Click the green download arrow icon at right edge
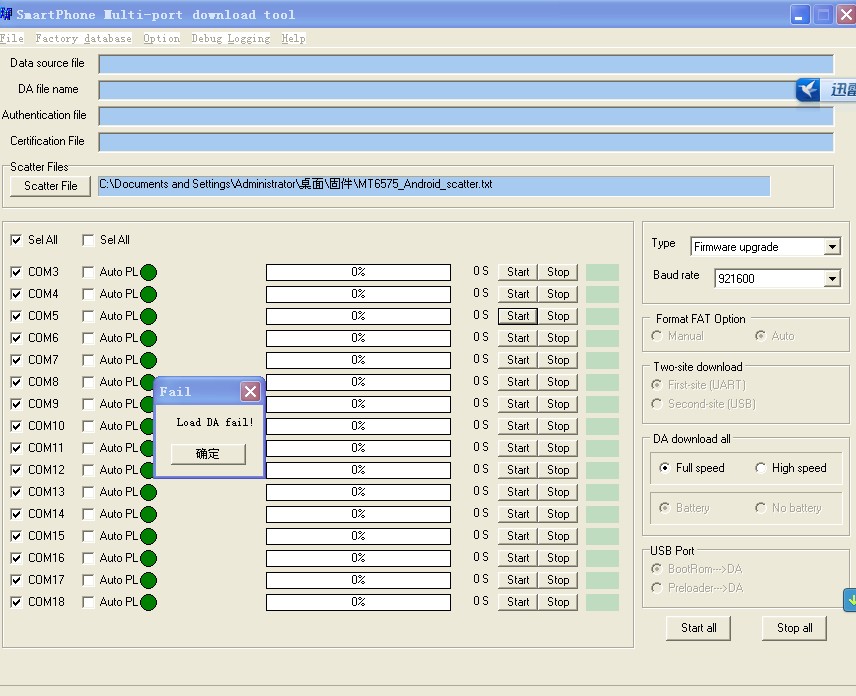 (x=850, y=600)
